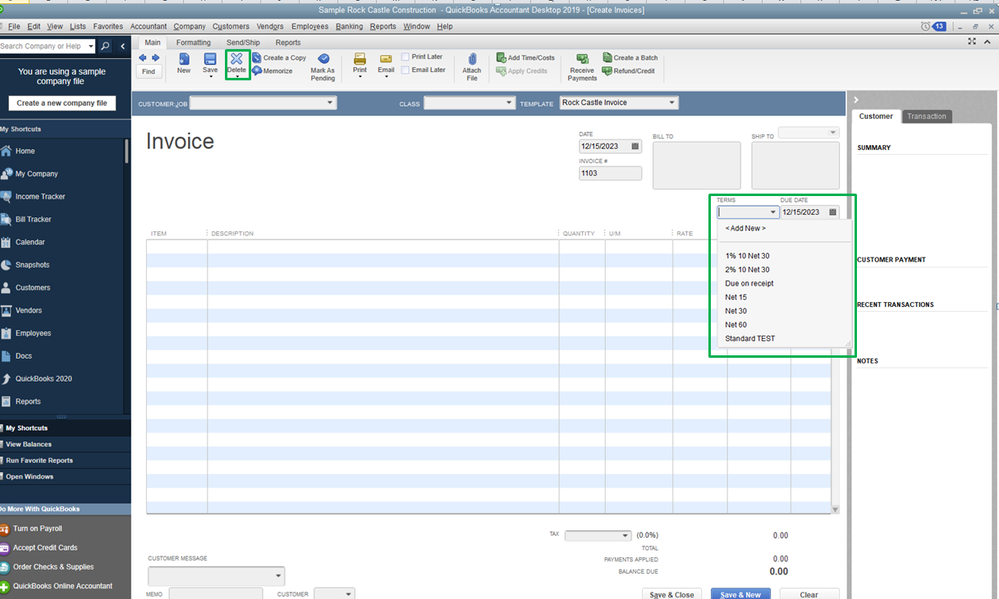Click the Bill To address box
The width and height of the screenshot is (999, 599).
tap(696, 165)
